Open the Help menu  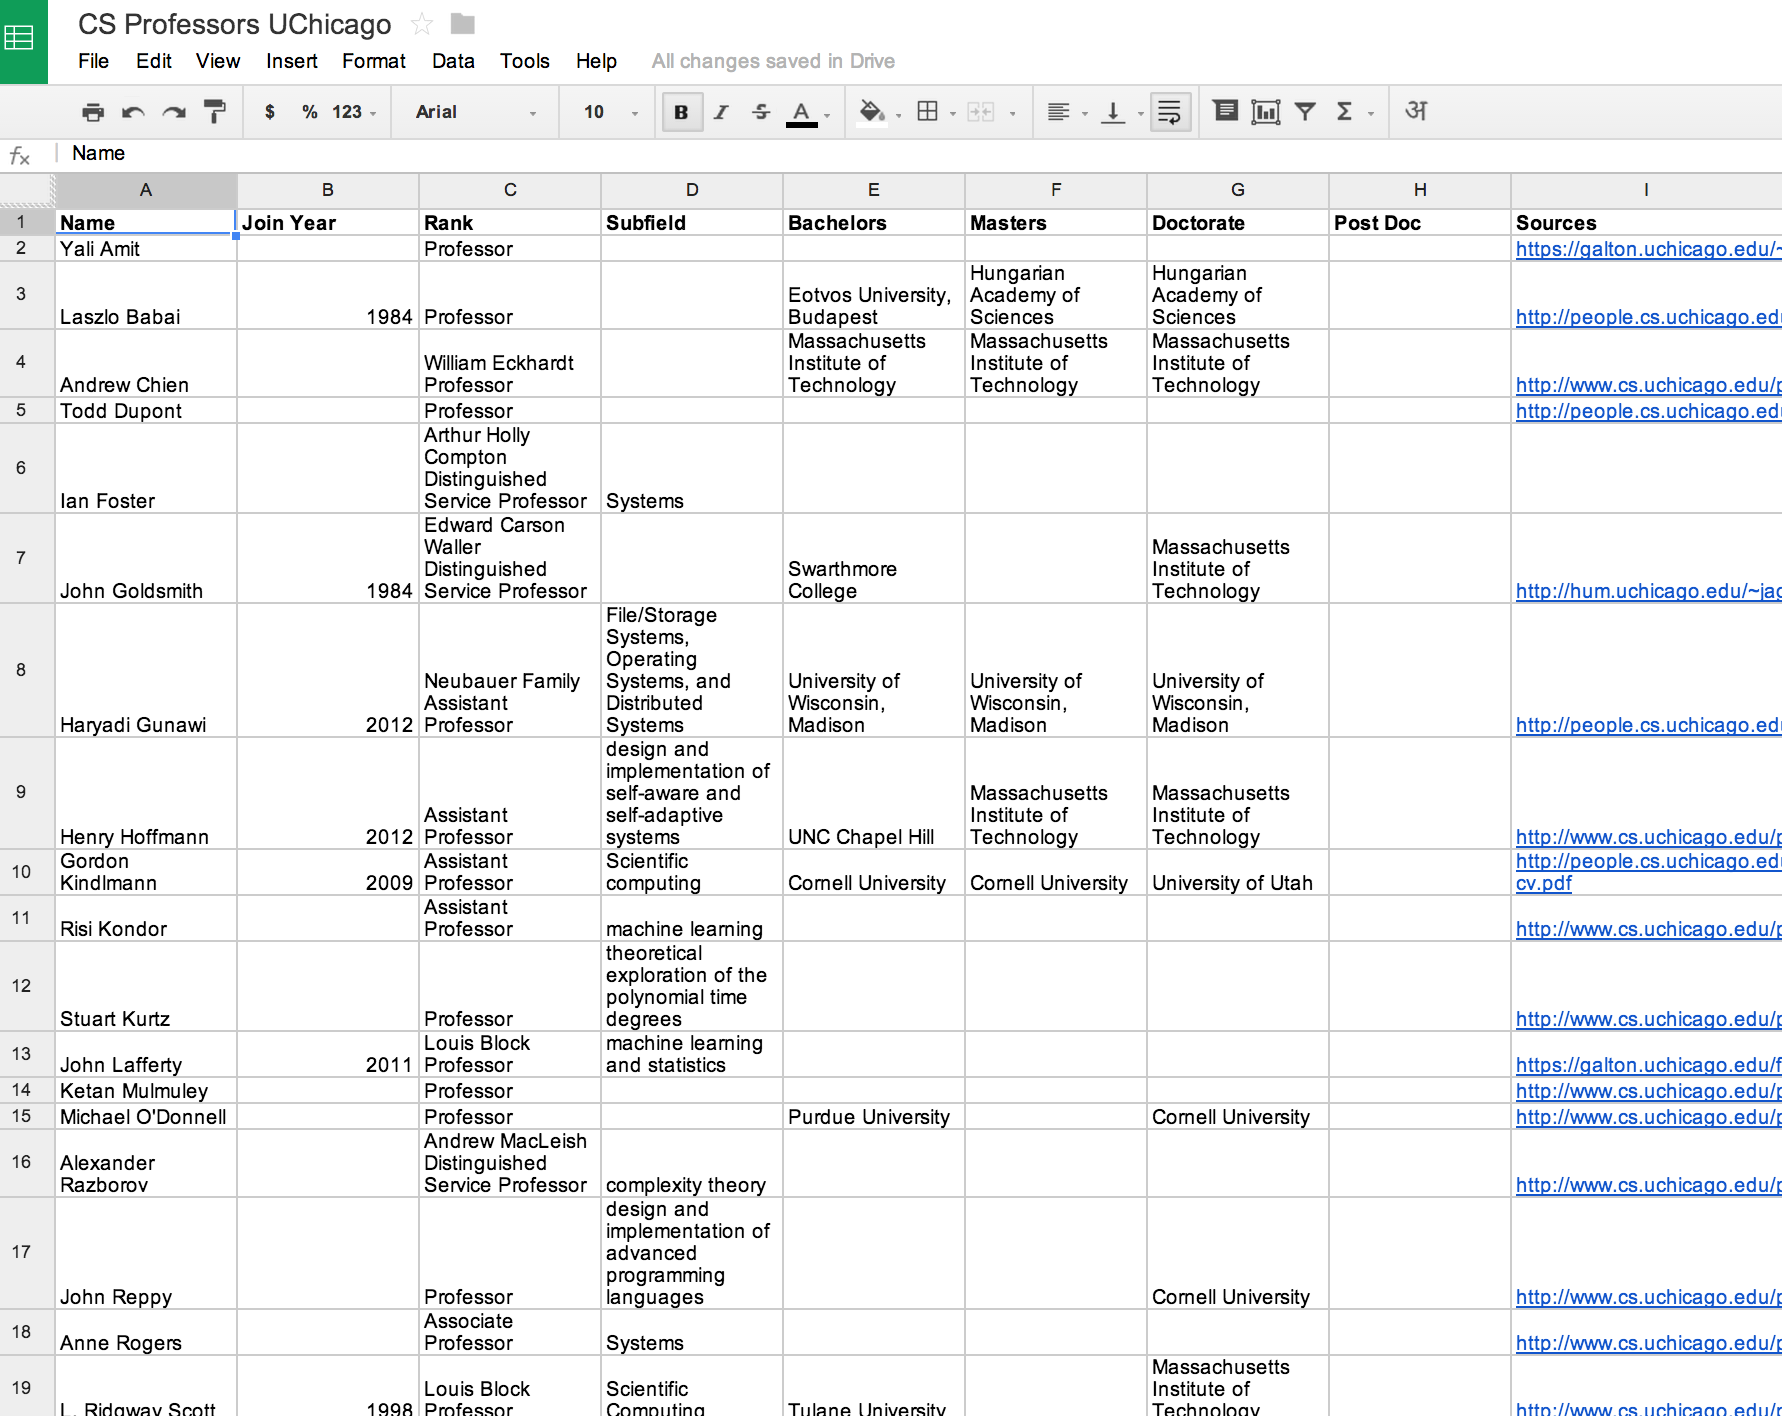click(x=596, y=61)
